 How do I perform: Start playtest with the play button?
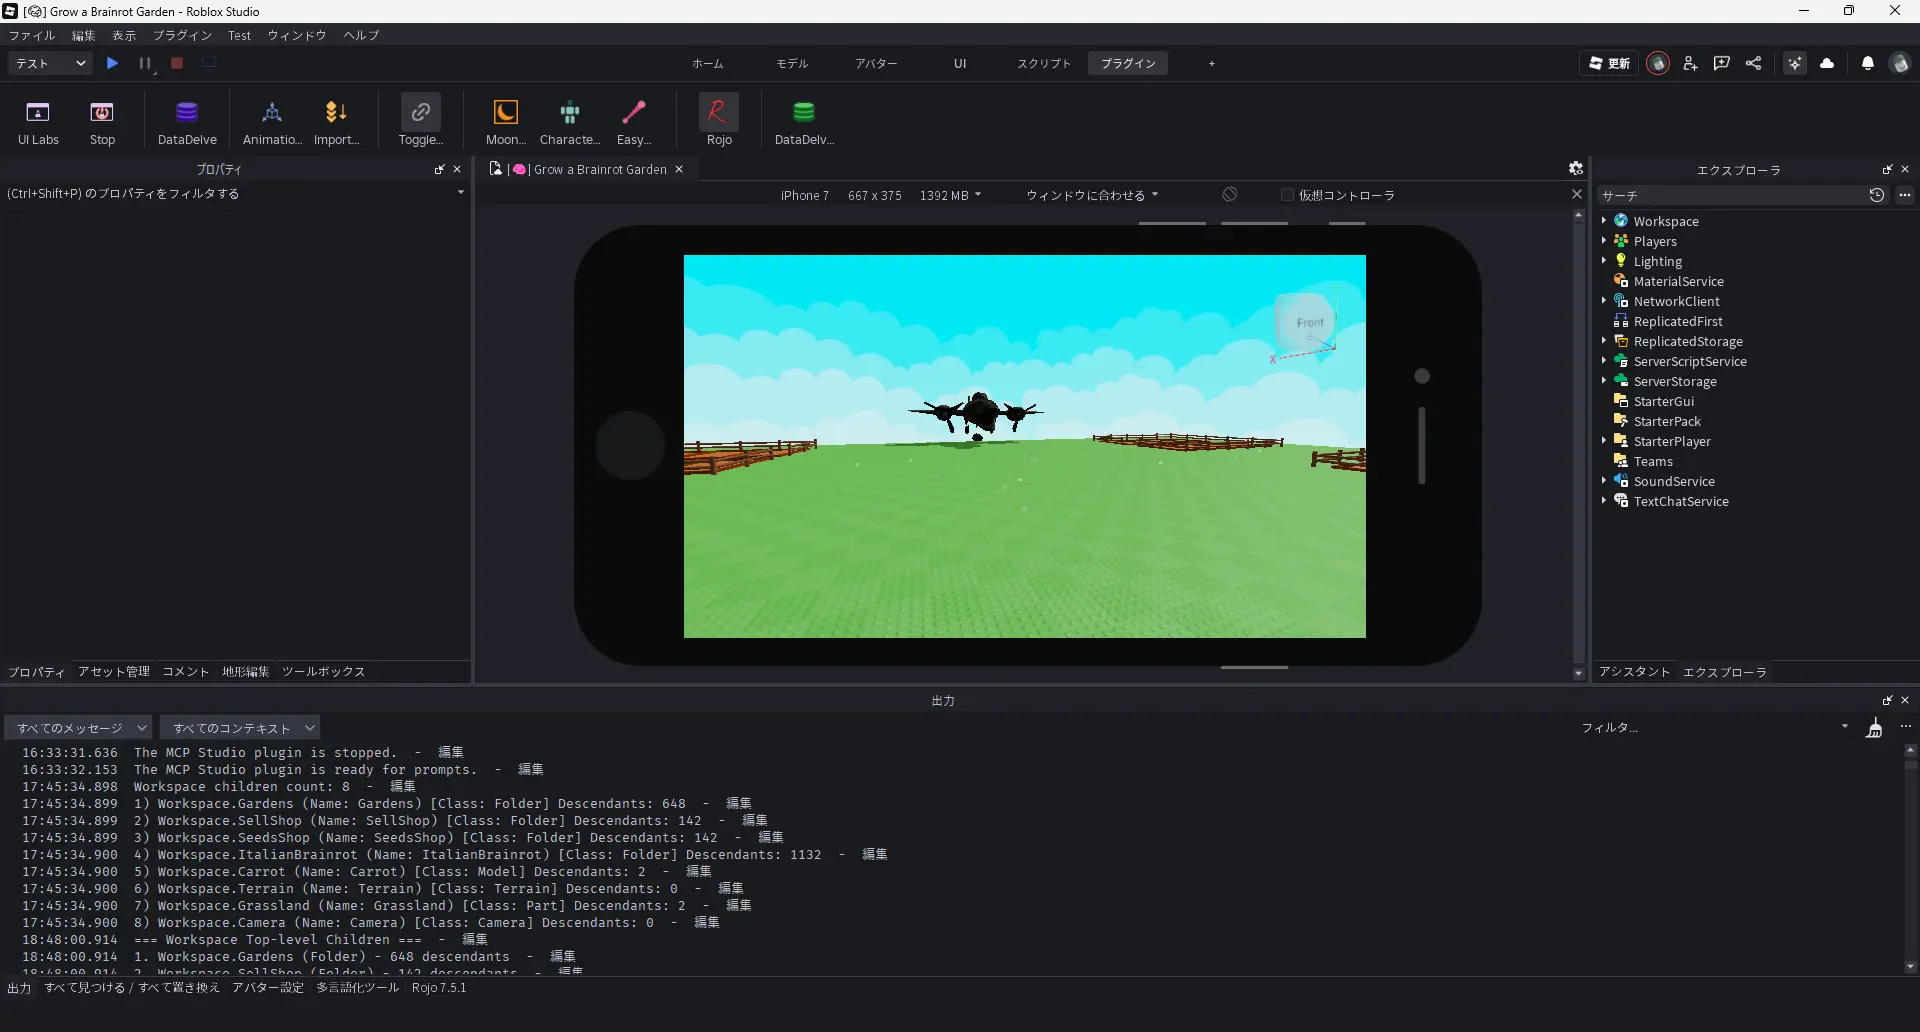[x=113, y=63]
